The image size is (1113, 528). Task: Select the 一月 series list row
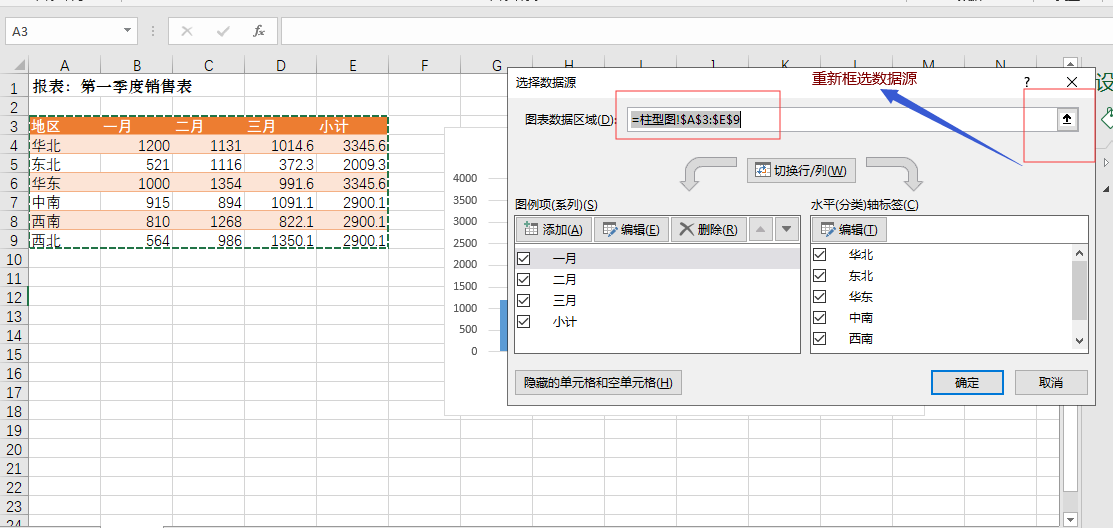pyautogui.click(x=657, y=258)
